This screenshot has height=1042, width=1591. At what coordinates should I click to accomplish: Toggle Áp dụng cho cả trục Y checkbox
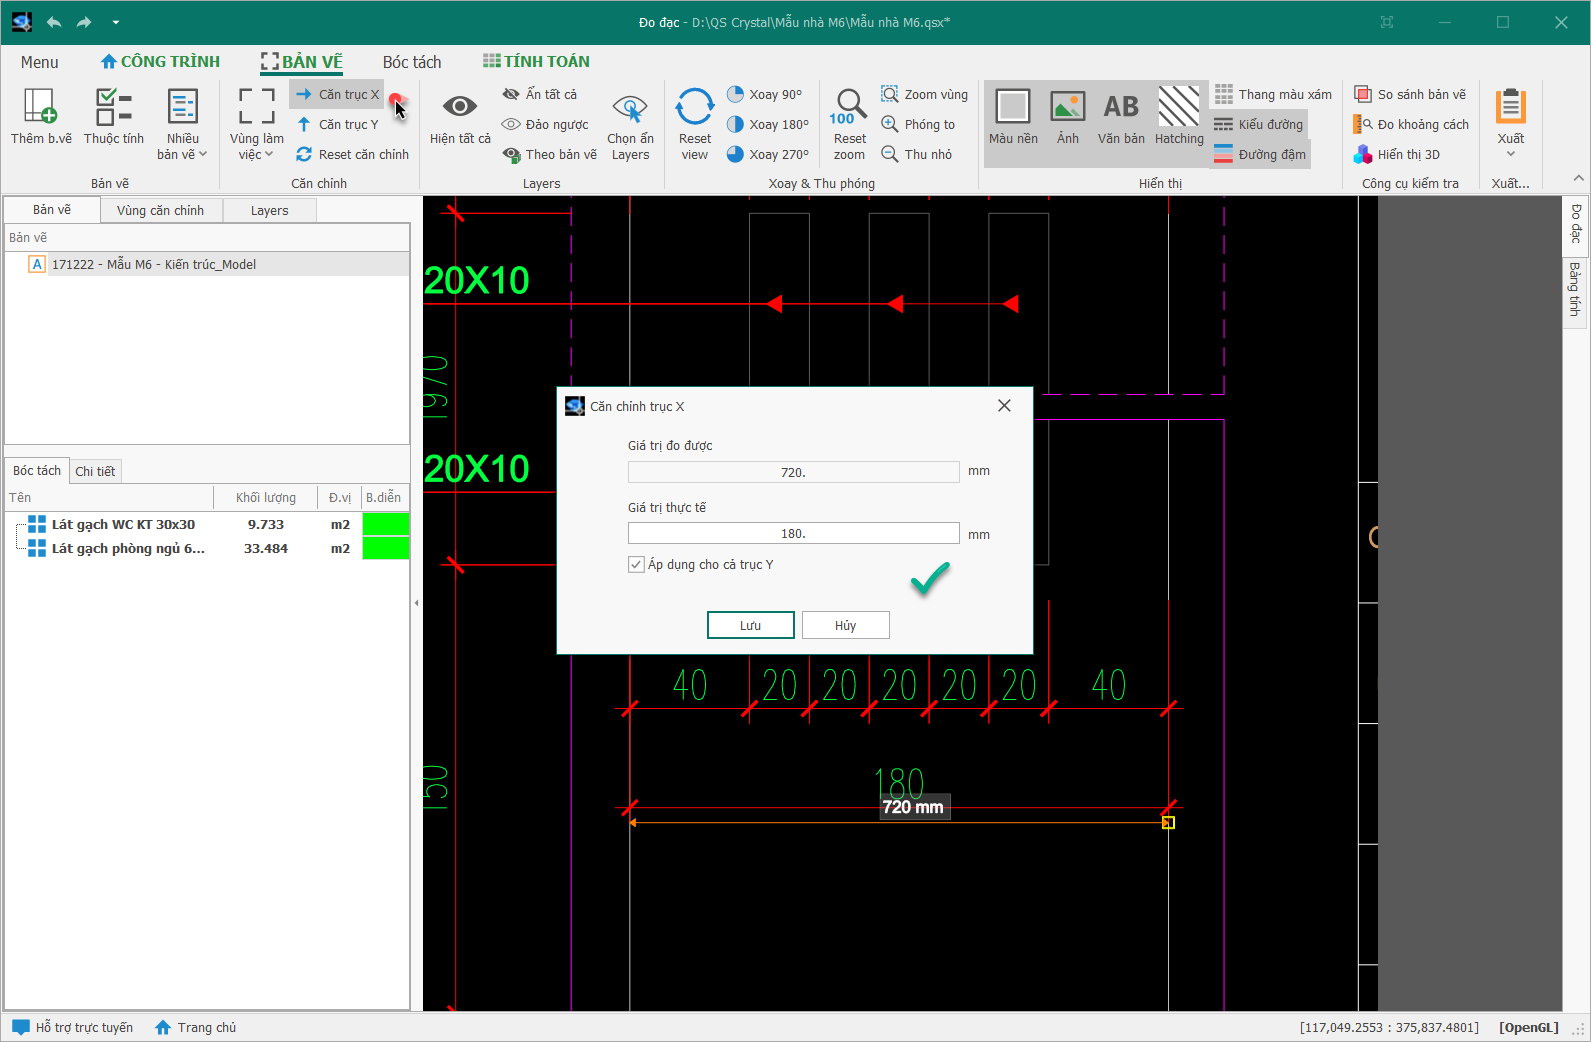636,565
